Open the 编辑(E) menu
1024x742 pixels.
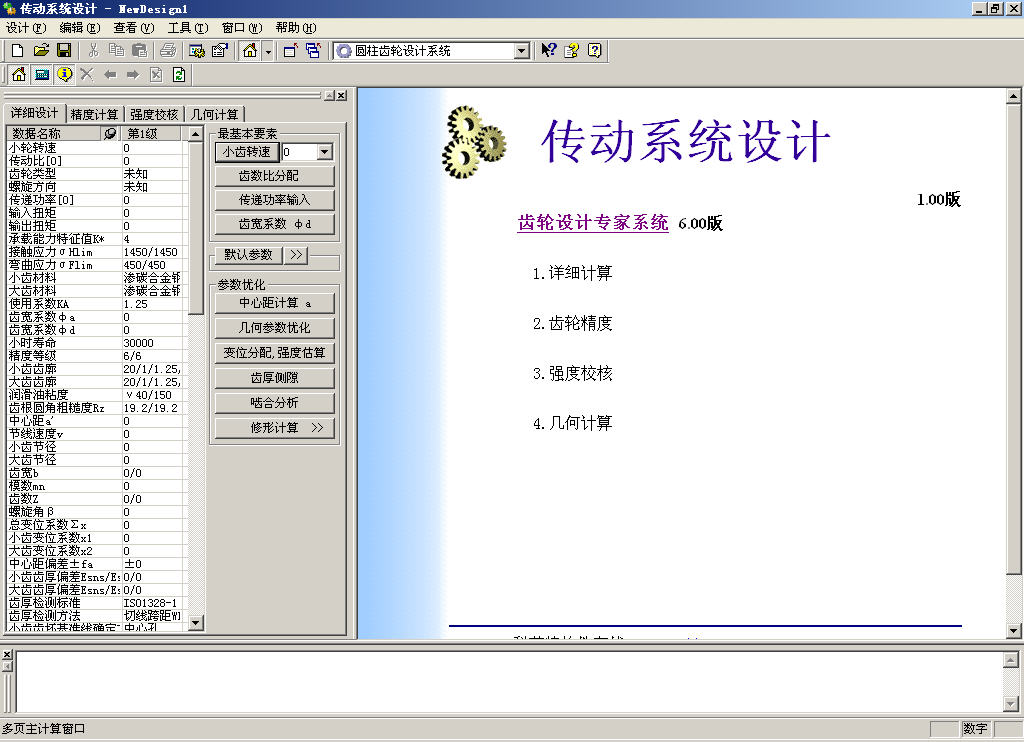tap(80, 27)
